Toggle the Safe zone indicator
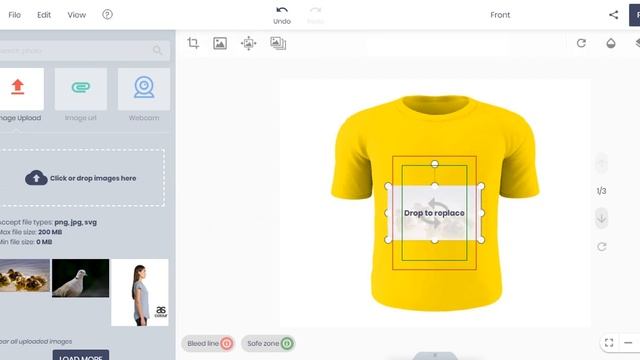640x360 pixels. click(x=268, y=344)
